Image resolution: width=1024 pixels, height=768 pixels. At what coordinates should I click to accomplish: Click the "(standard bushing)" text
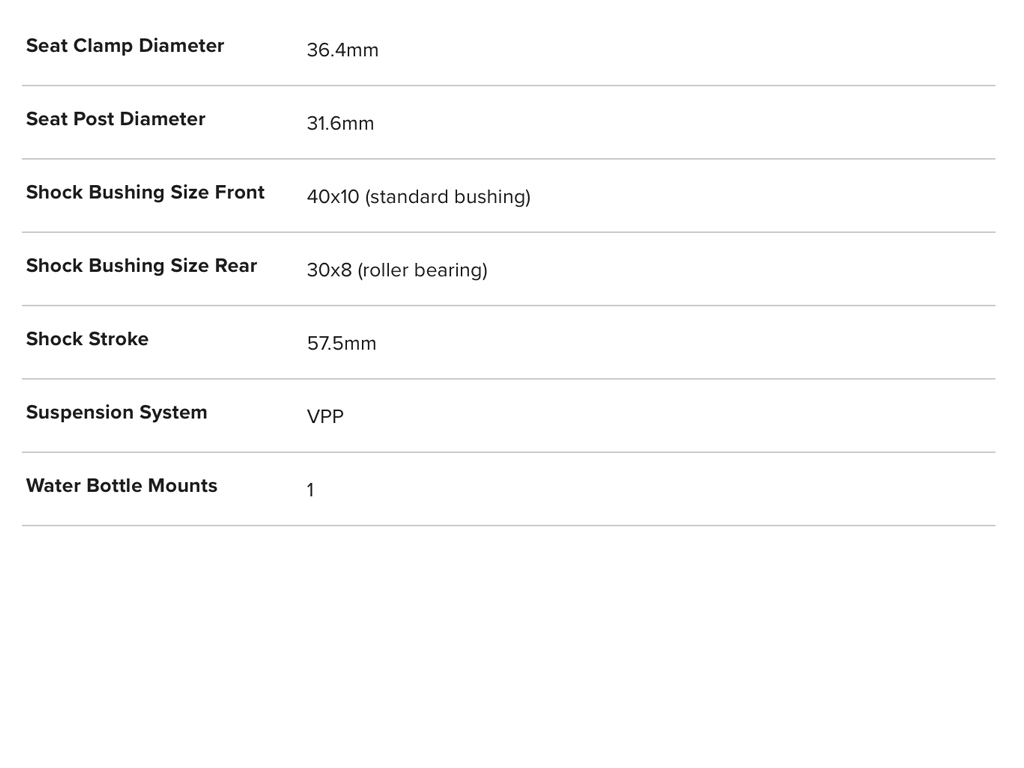tap(448, 197)
